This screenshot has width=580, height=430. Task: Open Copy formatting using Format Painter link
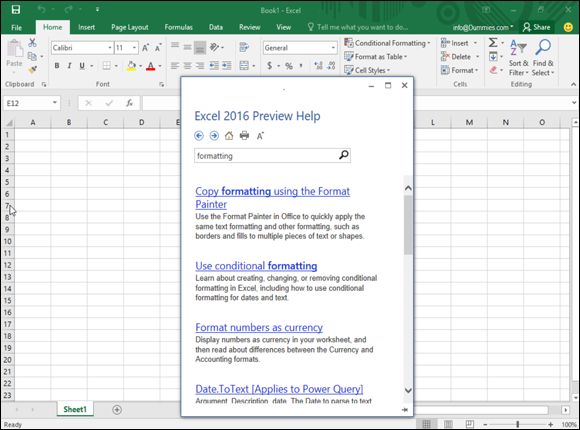click(273, 198)
